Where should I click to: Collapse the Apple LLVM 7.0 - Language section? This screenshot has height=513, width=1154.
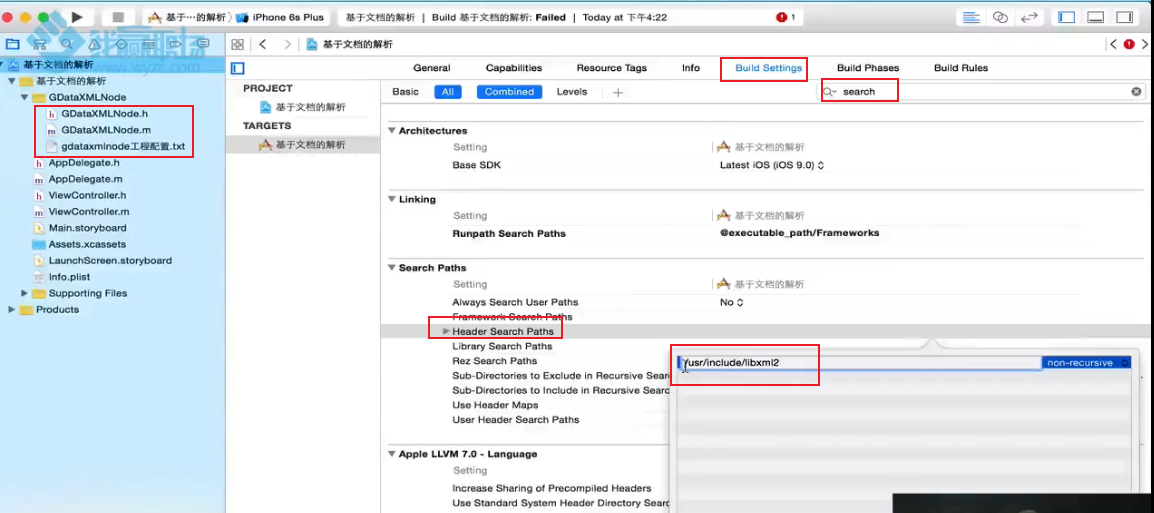click(x=392, y=454)
